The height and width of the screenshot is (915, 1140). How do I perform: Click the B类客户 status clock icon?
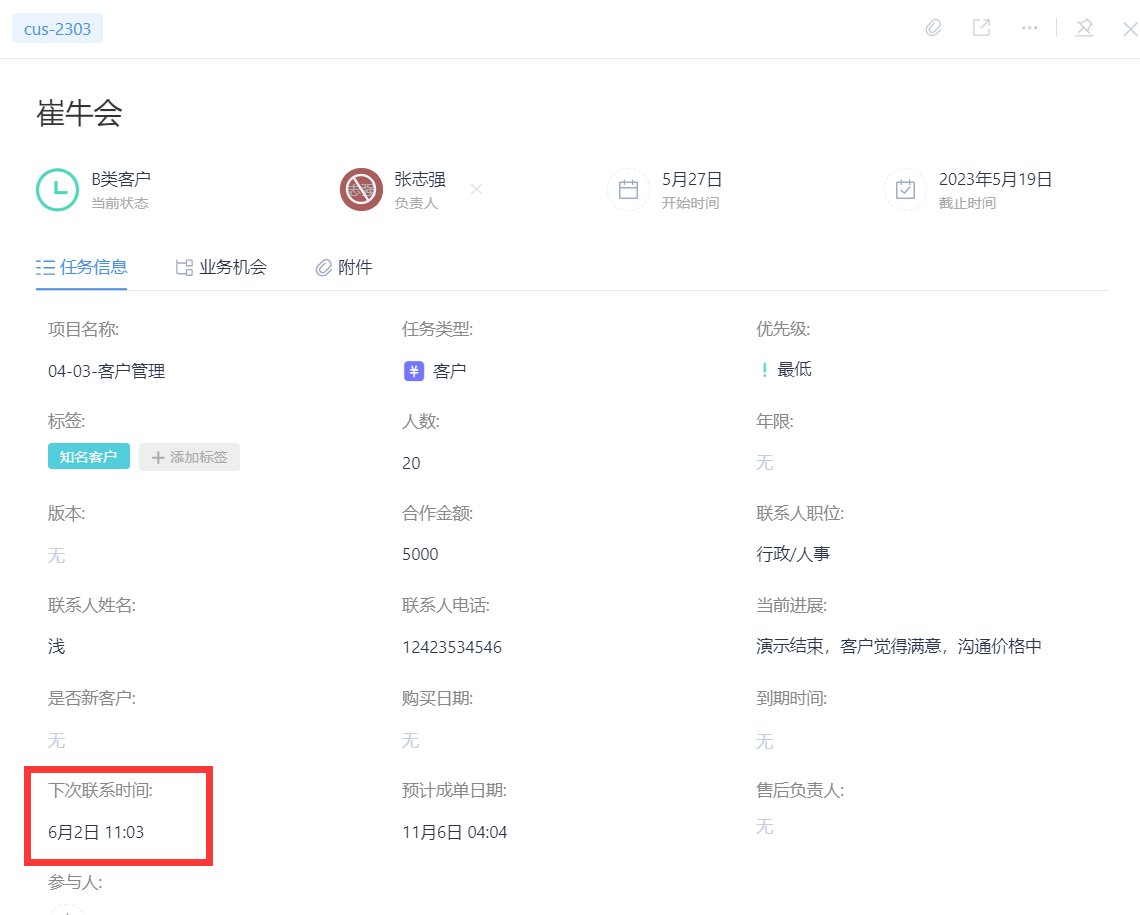[57, 190]
